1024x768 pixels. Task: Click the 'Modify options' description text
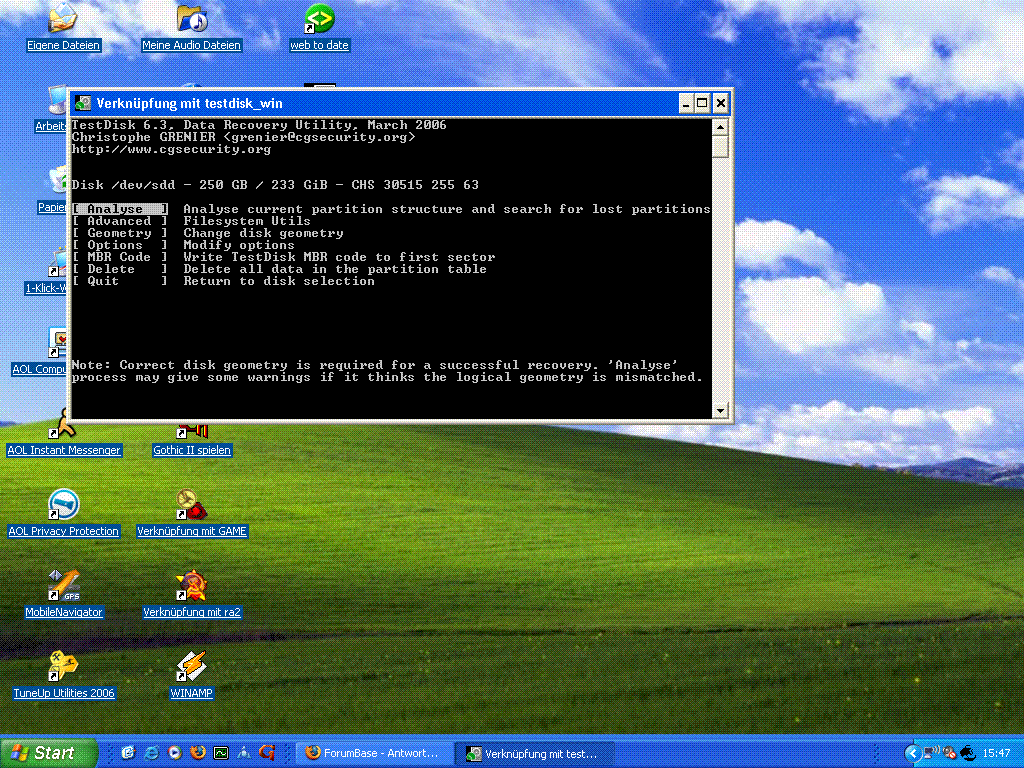click(x=239, y=245)
